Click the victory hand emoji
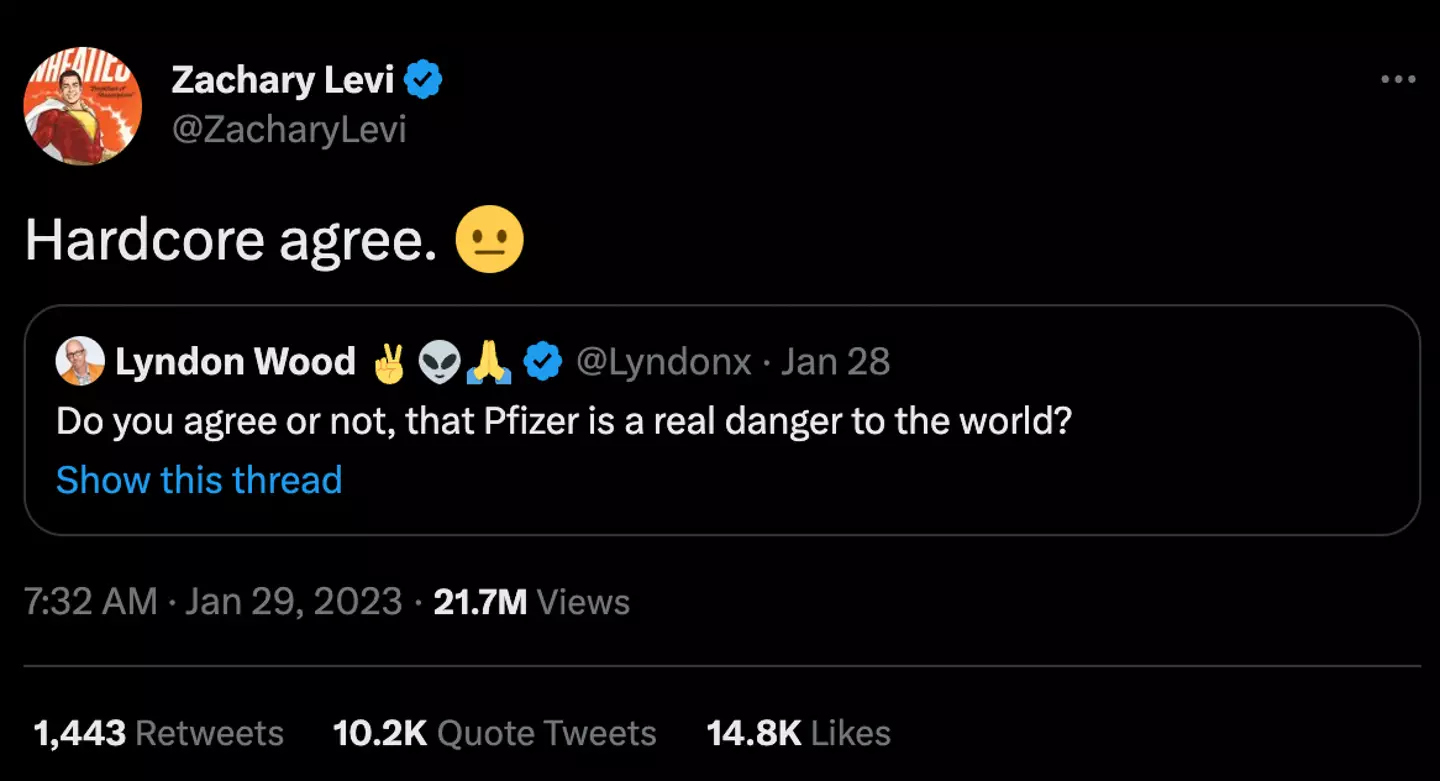 coord(389,364)
